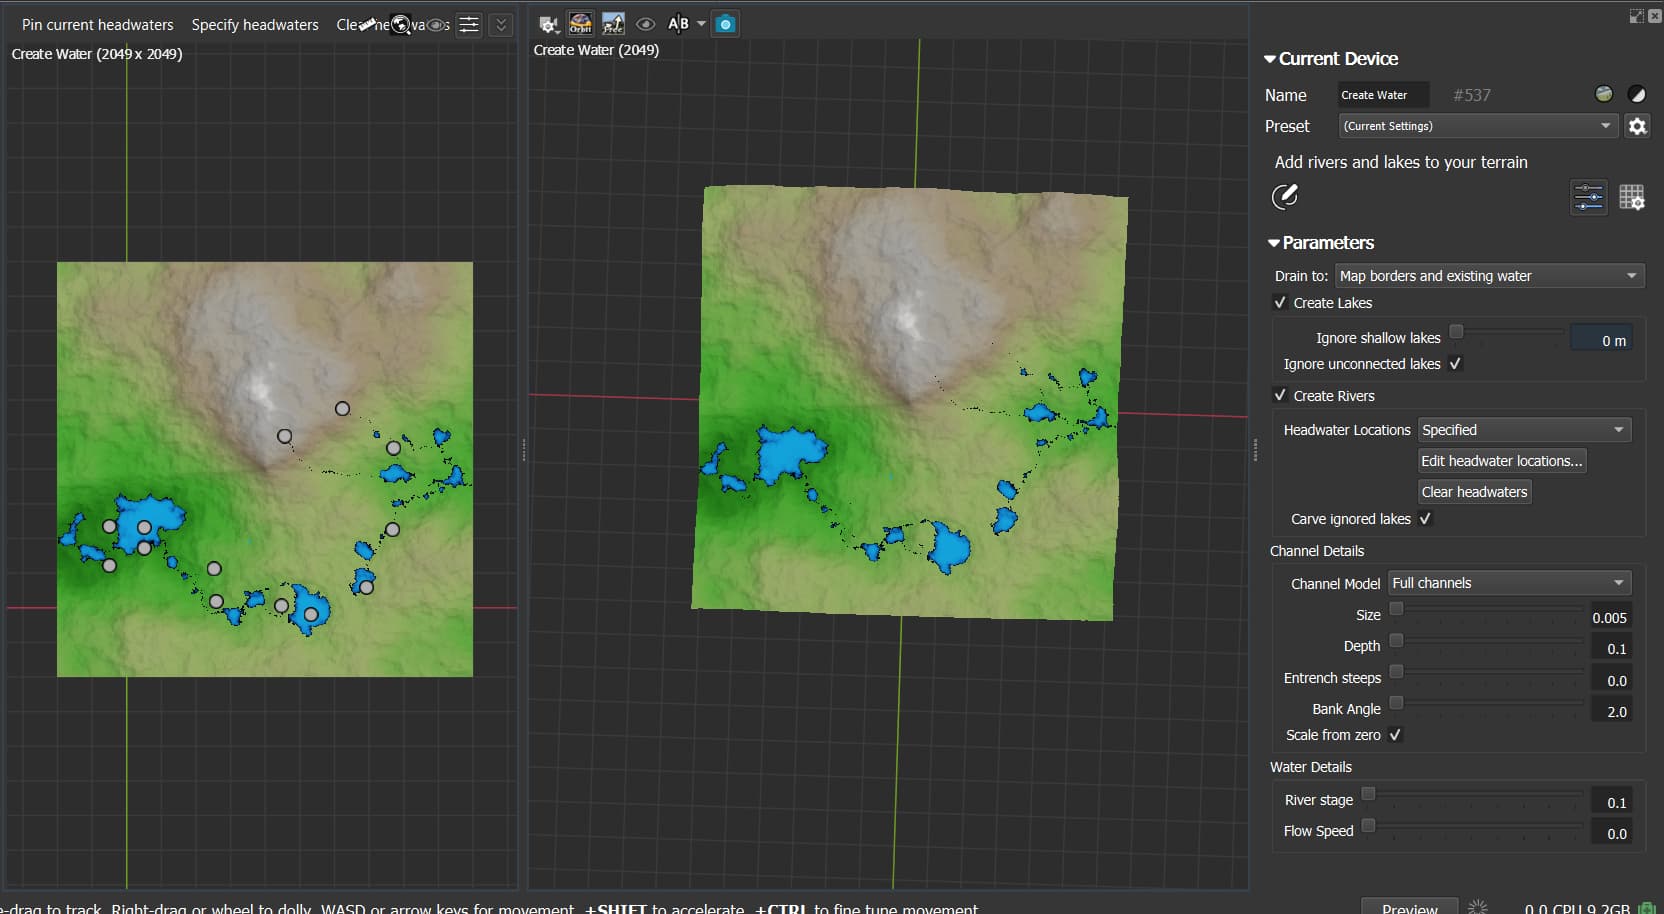Viewport: 1664px width, 914px height.
Task: Click the globe magnifier zoom icon
Action: point(400,24)
